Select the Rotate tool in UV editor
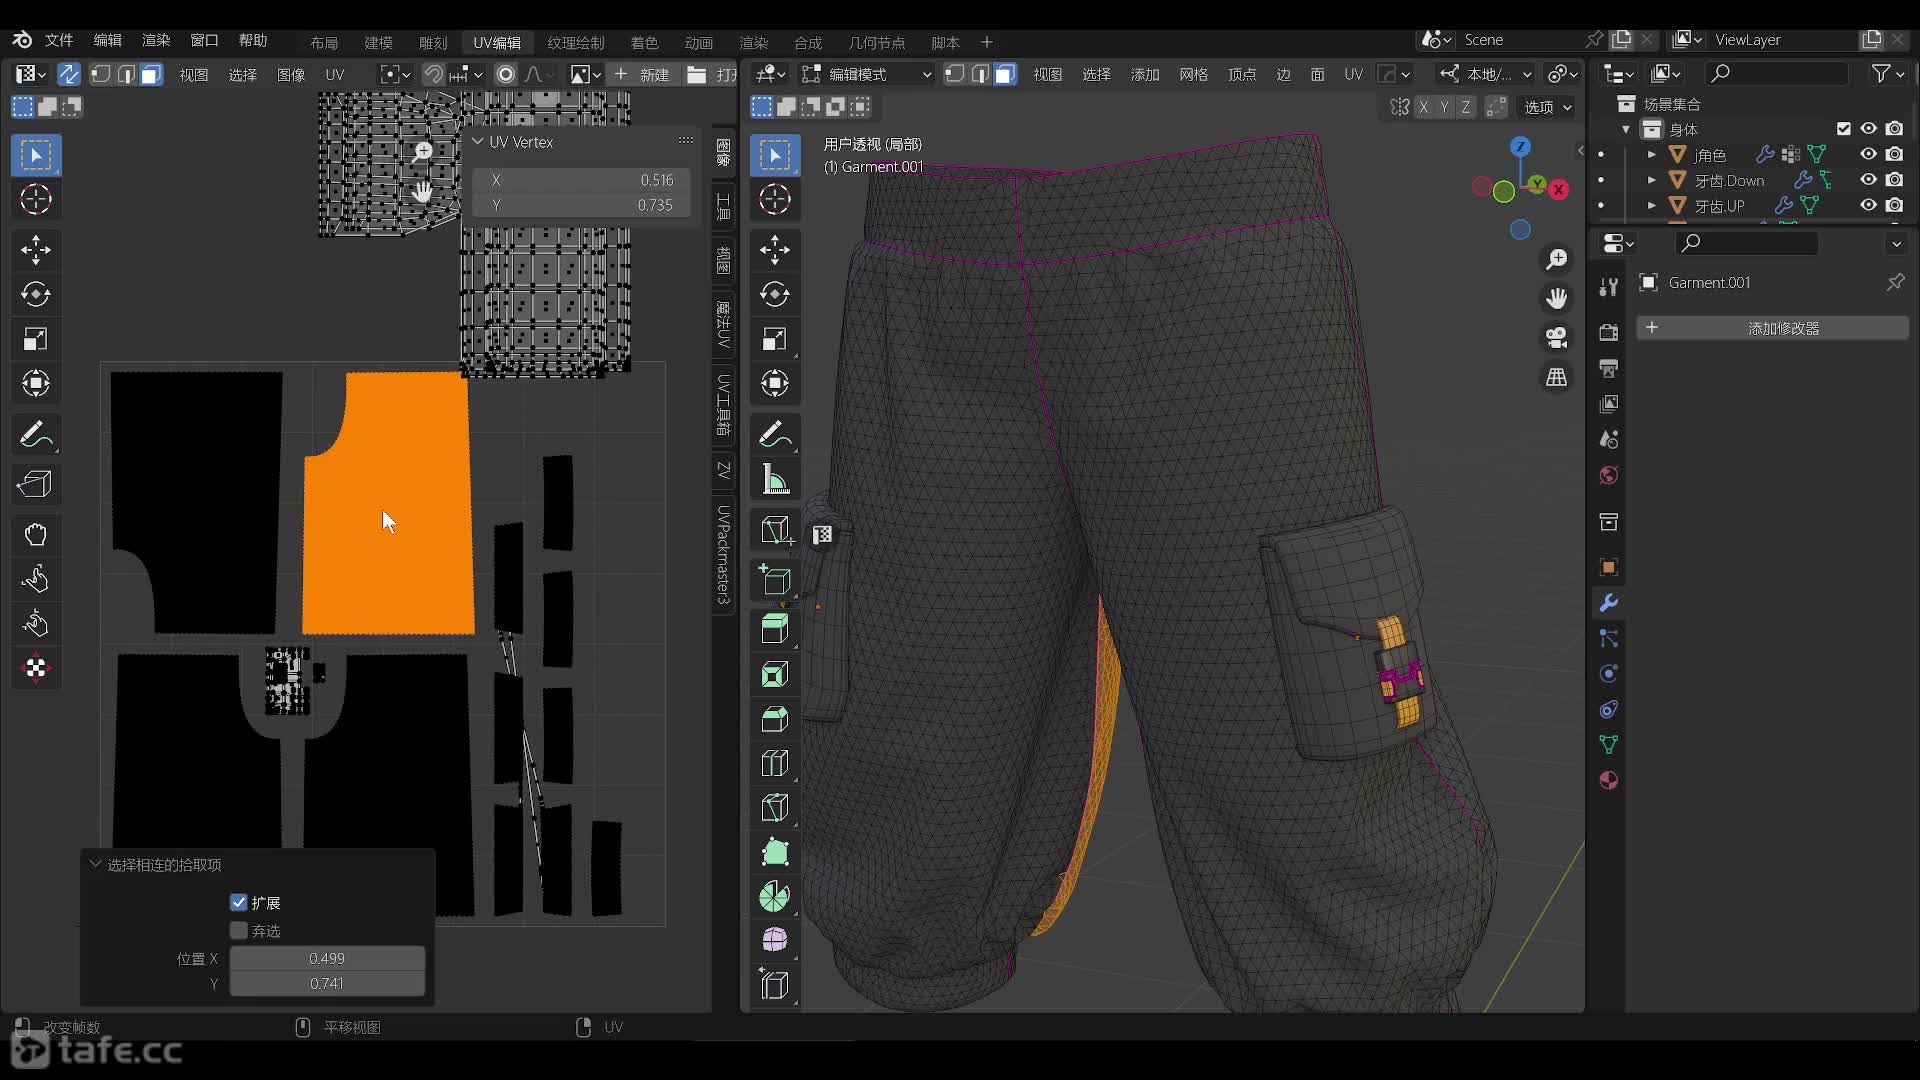The image size is (1920, 1080). tap(36, 294)
